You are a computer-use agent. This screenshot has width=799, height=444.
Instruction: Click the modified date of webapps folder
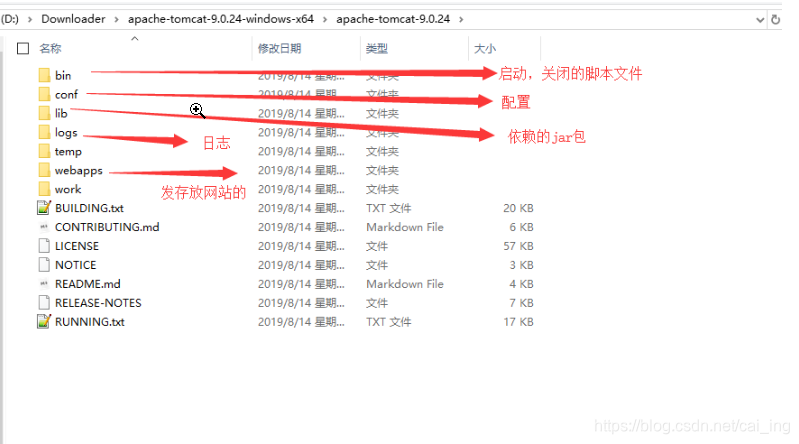301,171
